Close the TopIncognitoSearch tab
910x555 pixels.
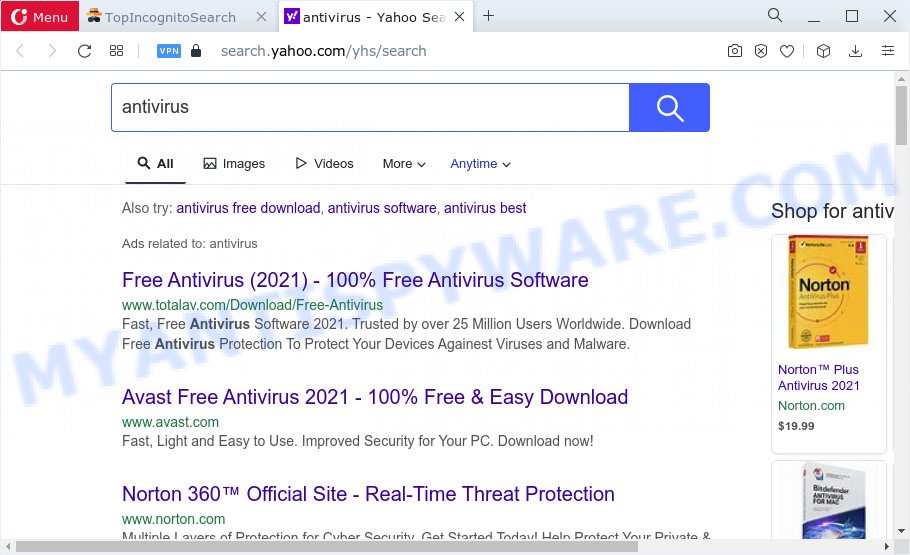[x=261, y=17]
